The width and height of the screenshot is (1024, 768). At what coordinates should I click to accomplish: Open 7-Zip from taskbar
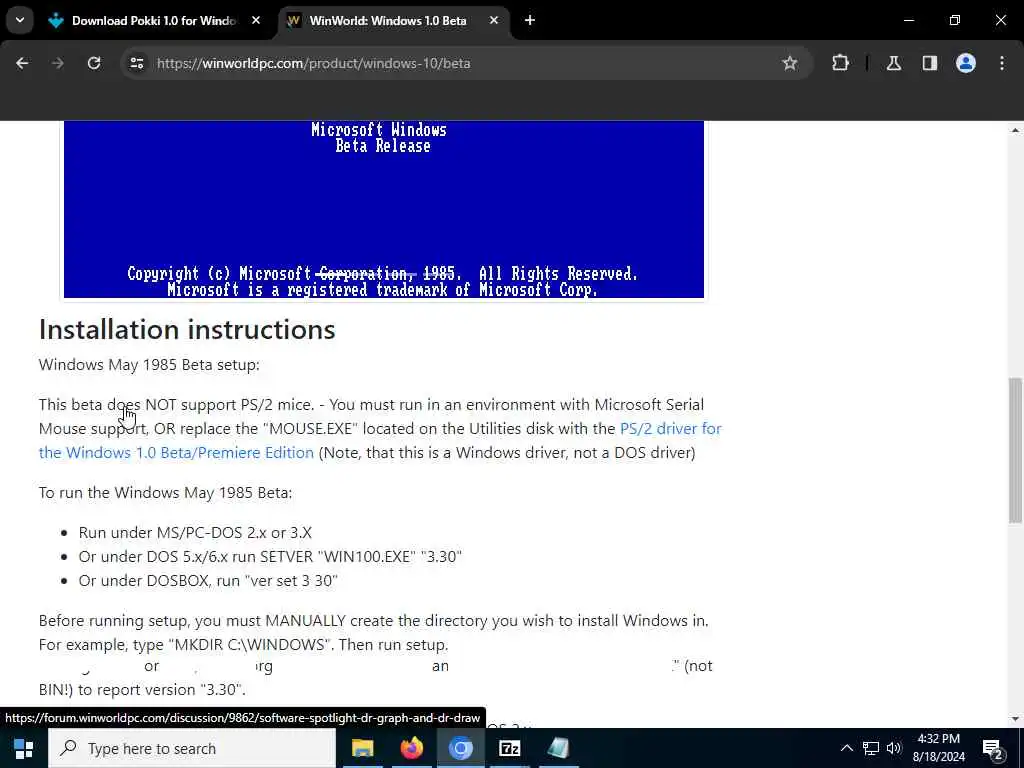509,748
